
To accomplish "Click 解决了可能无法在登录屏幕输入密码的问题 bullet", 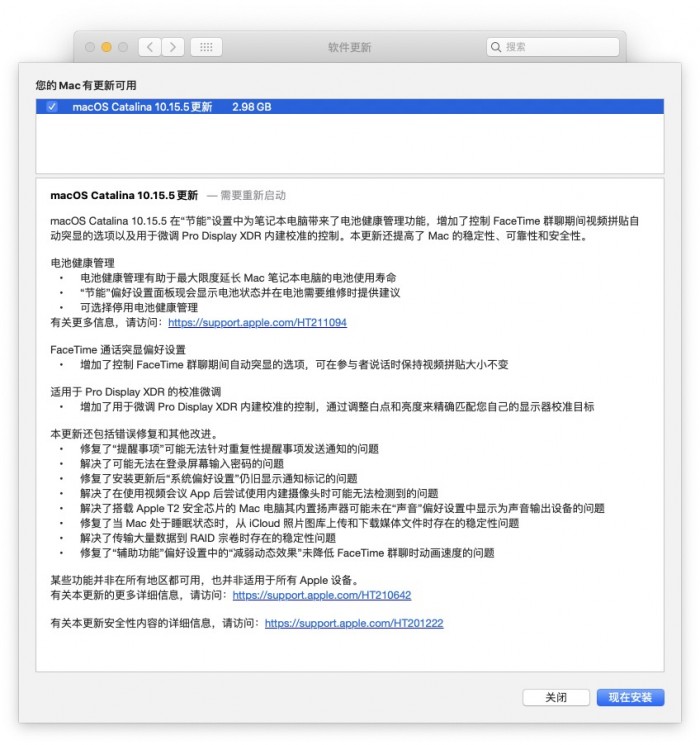I will 182,464.
